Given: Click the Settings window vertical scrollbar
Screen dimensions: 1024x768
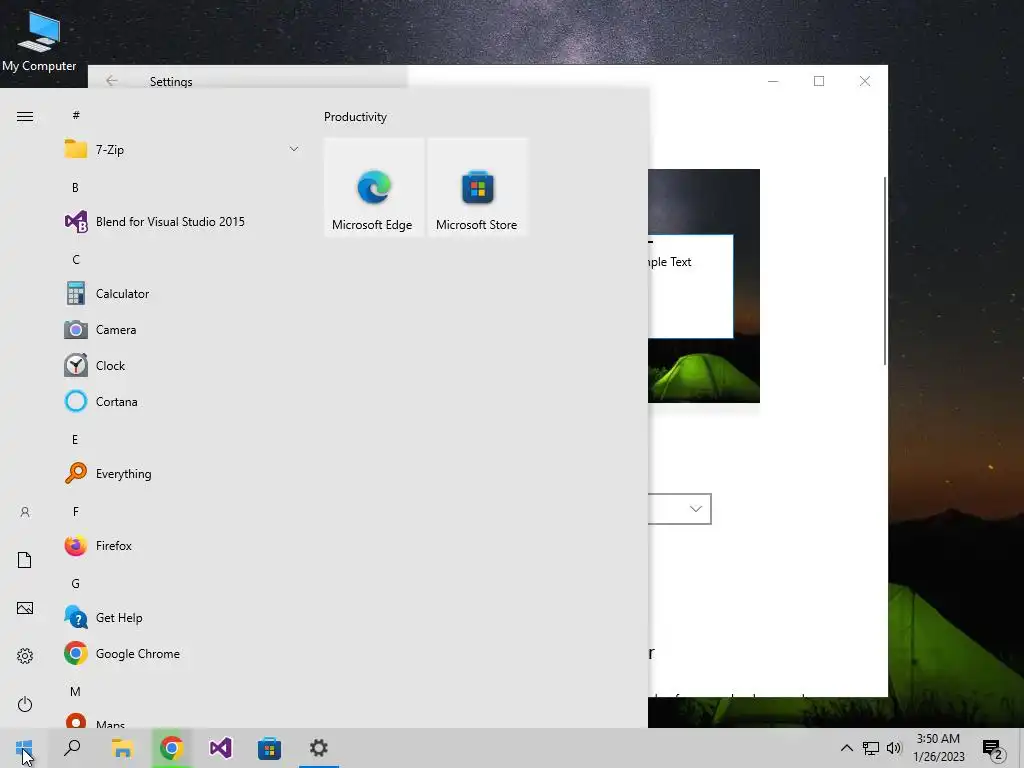Looking at the screenshot, I should [x=885, y=270].
